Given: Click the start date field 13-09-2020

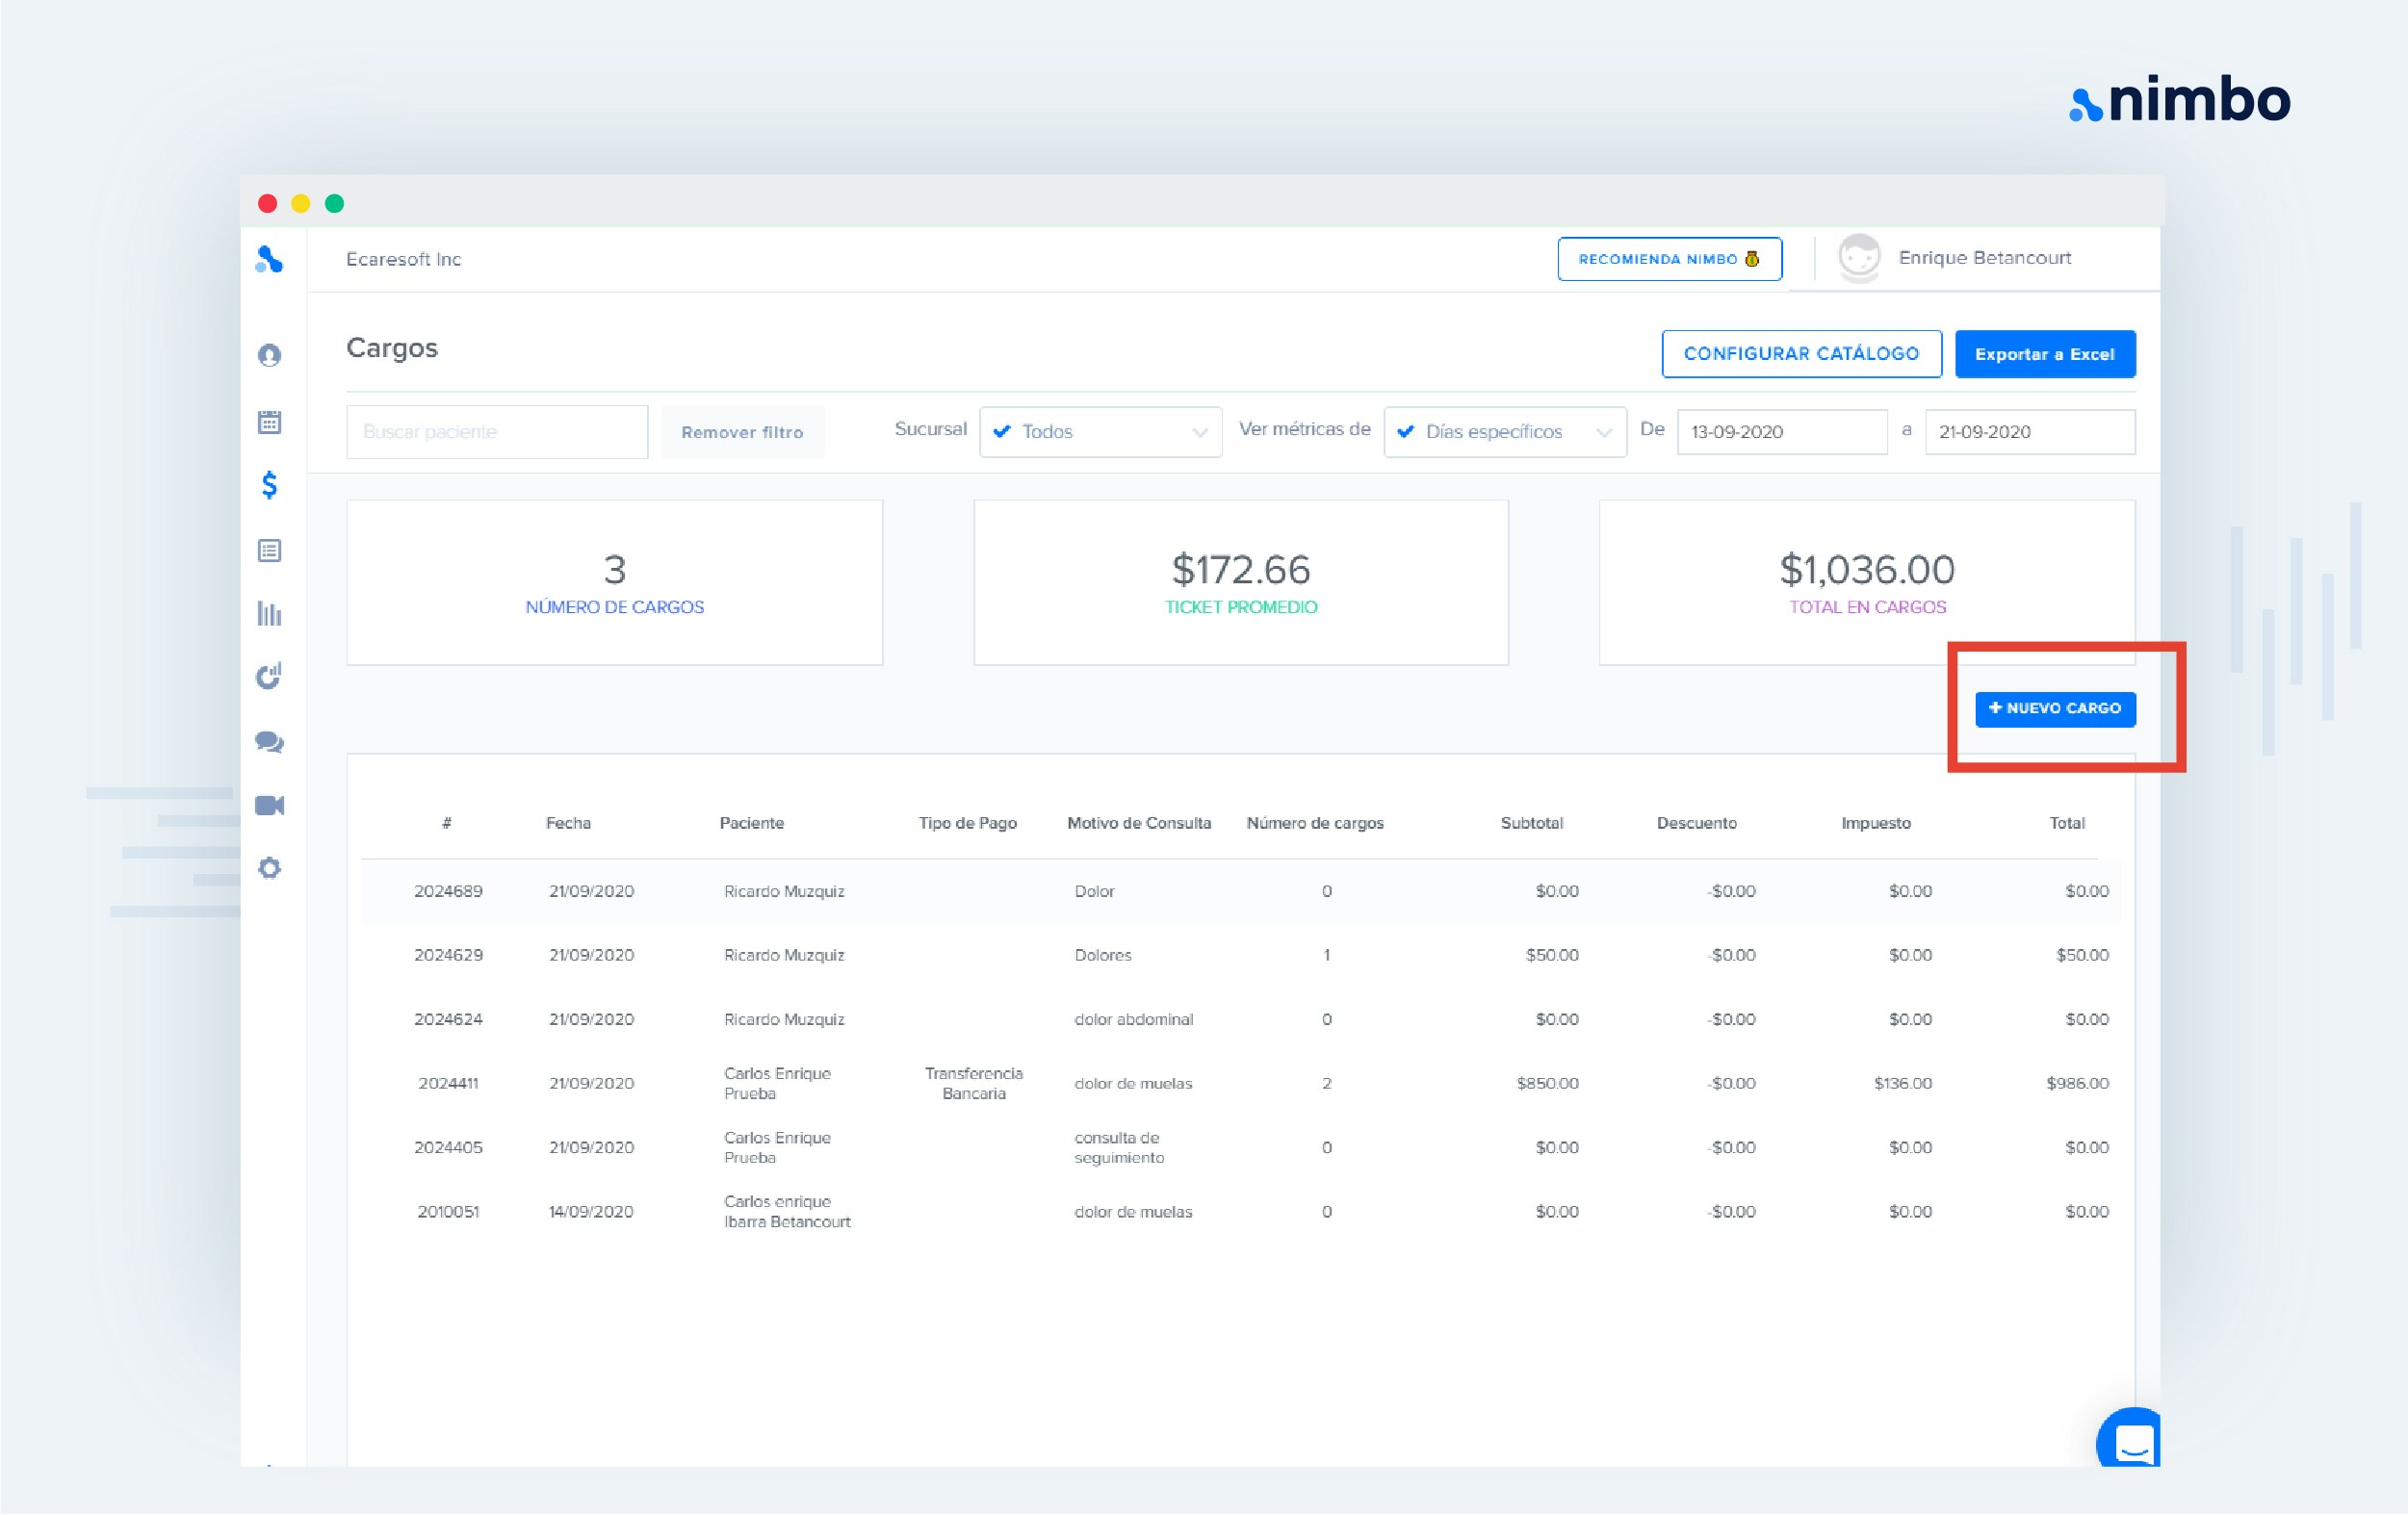Looking at the screenshot, I should [x=1780, y=432].
